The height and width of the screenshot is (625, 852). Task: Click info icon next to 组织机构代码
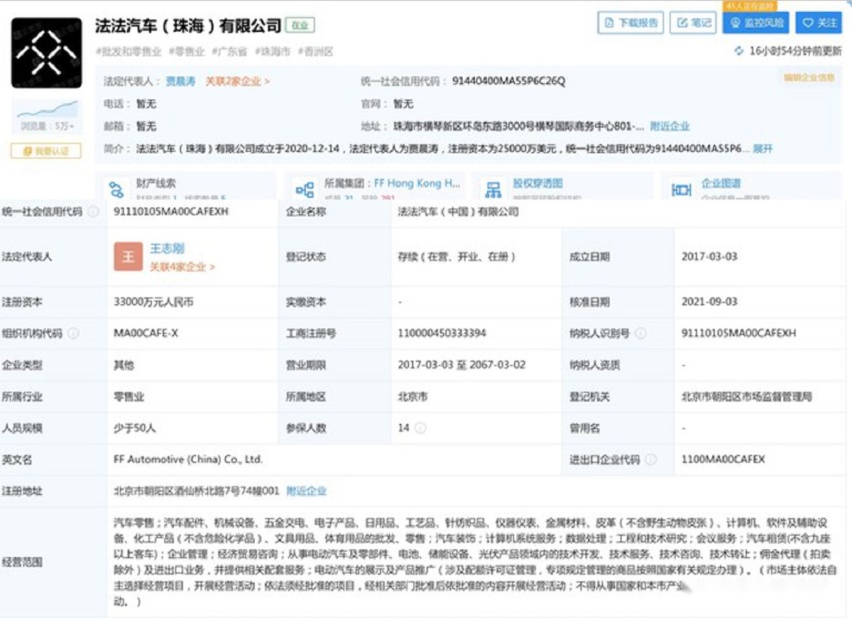click(74, 333)
